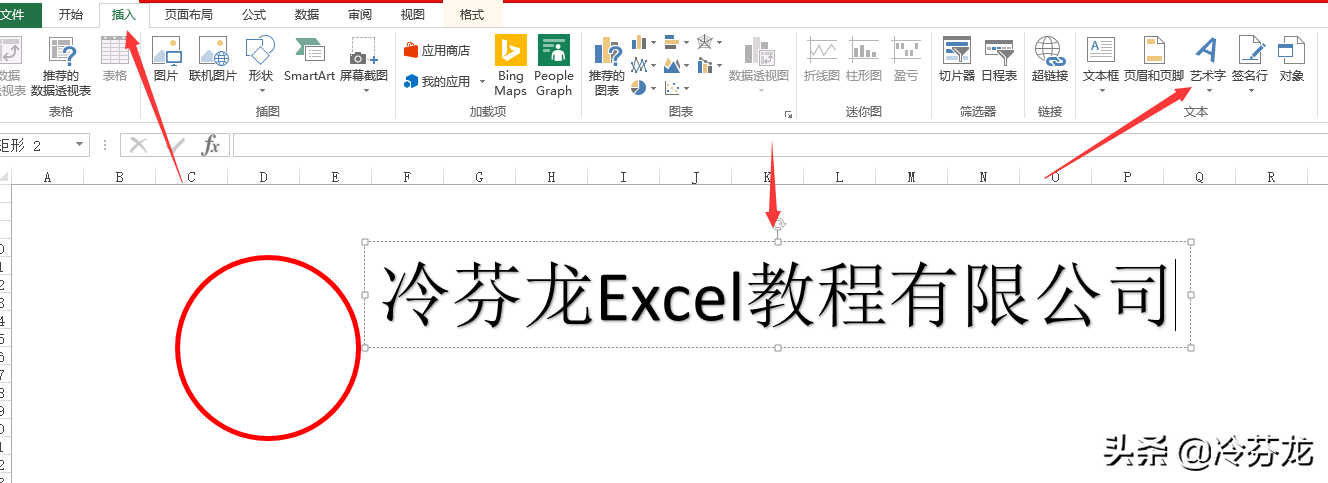
Task: Open the area chart dropdown
Action: (677, 66)
